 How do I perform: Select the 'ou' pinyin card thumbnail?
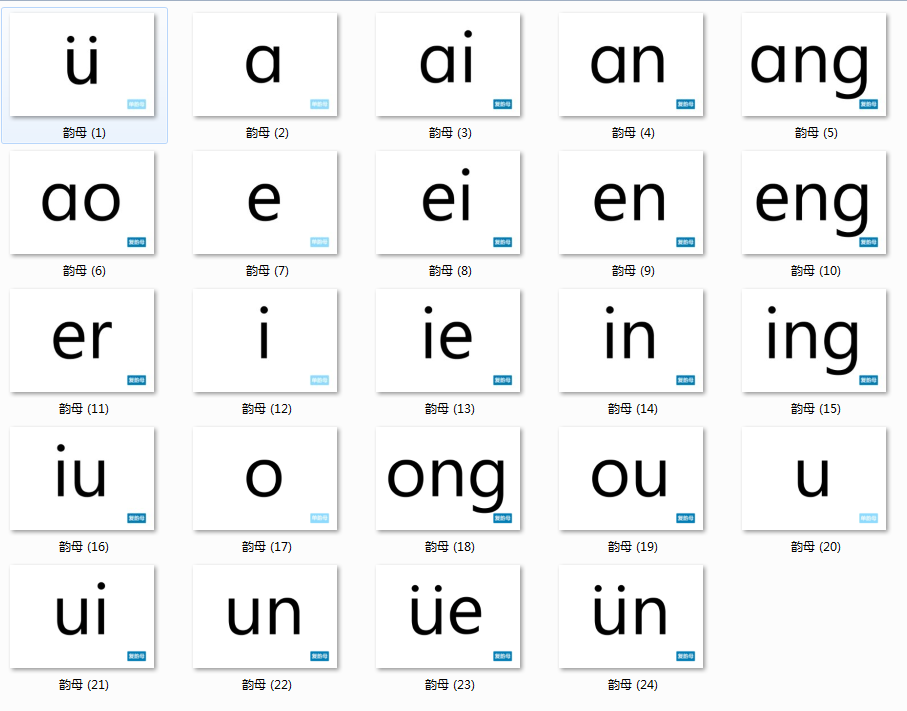[x=631, y=478]
